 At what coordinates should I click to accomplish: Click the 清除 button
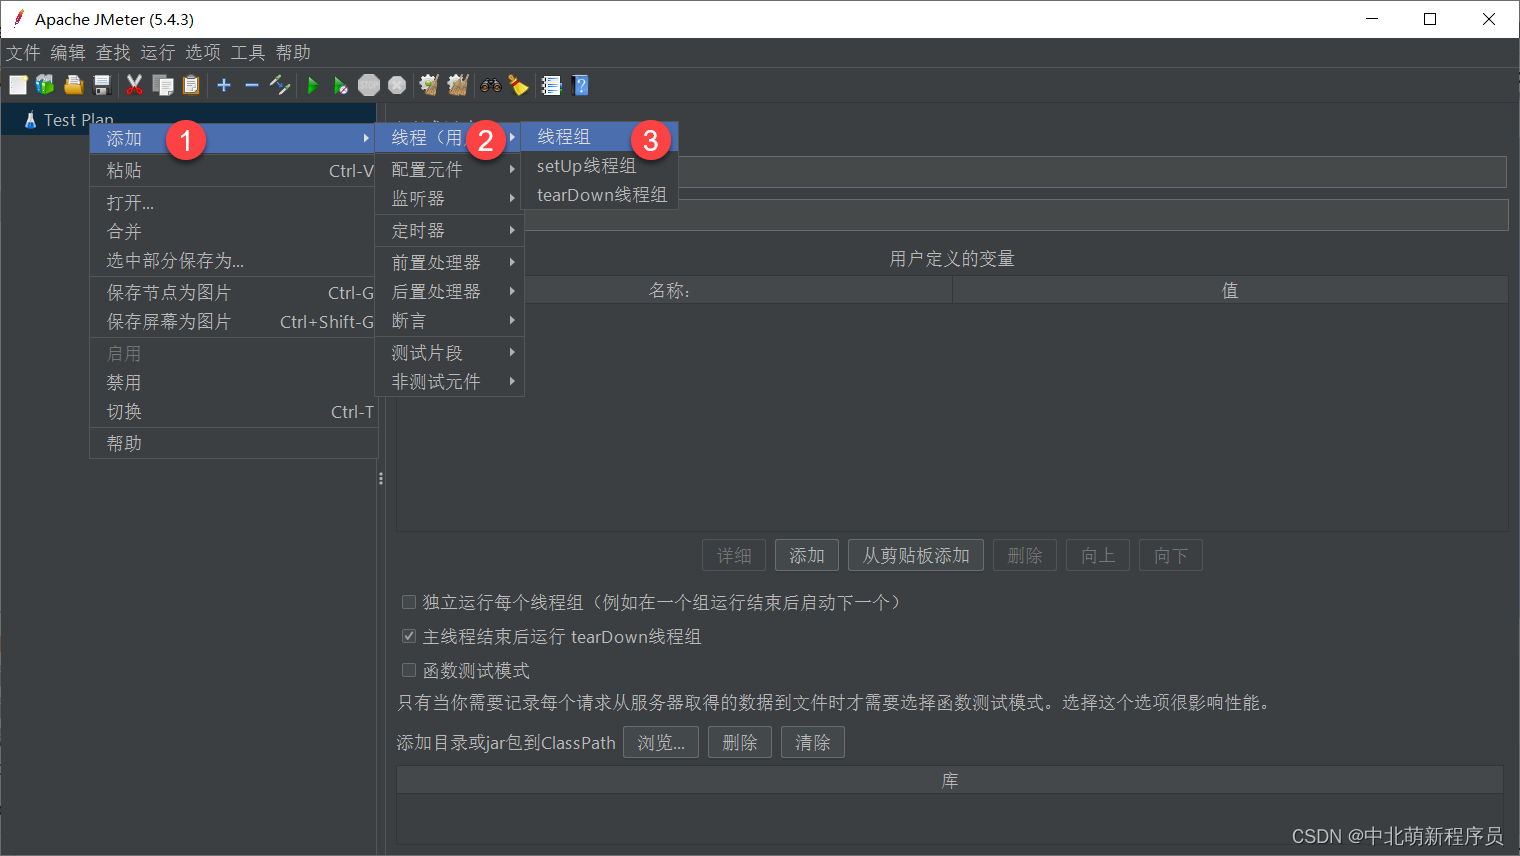coord(813,742)
